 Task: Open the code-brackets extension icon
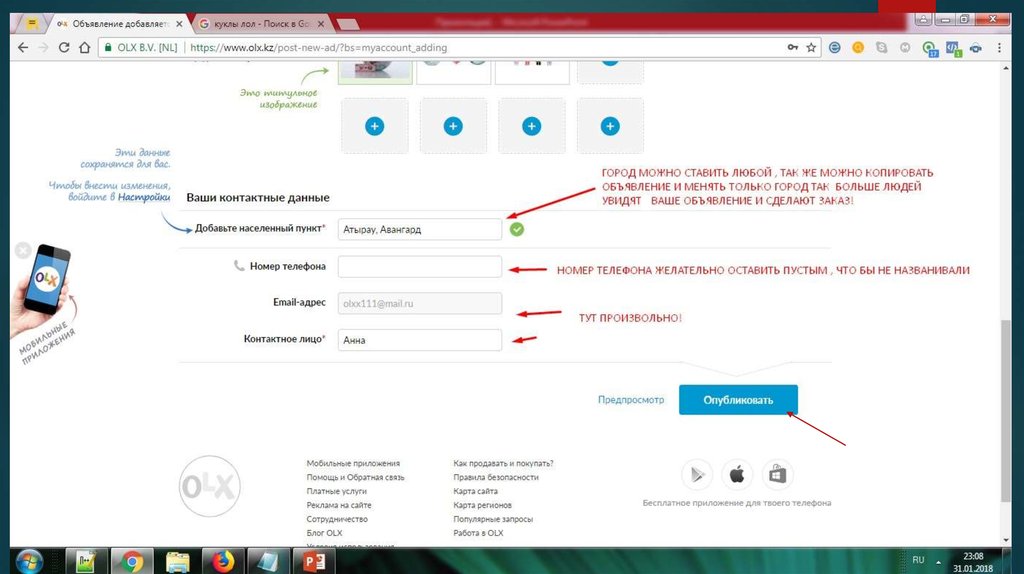tap(953, 48)
